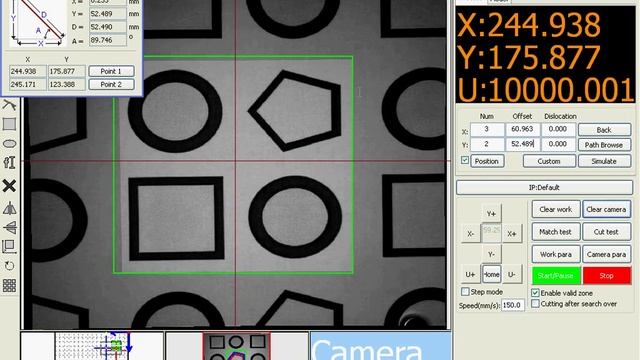The height and width of the screenshot is (360, 640).
Task: Select the text tool
Action: tap(9, 163)
